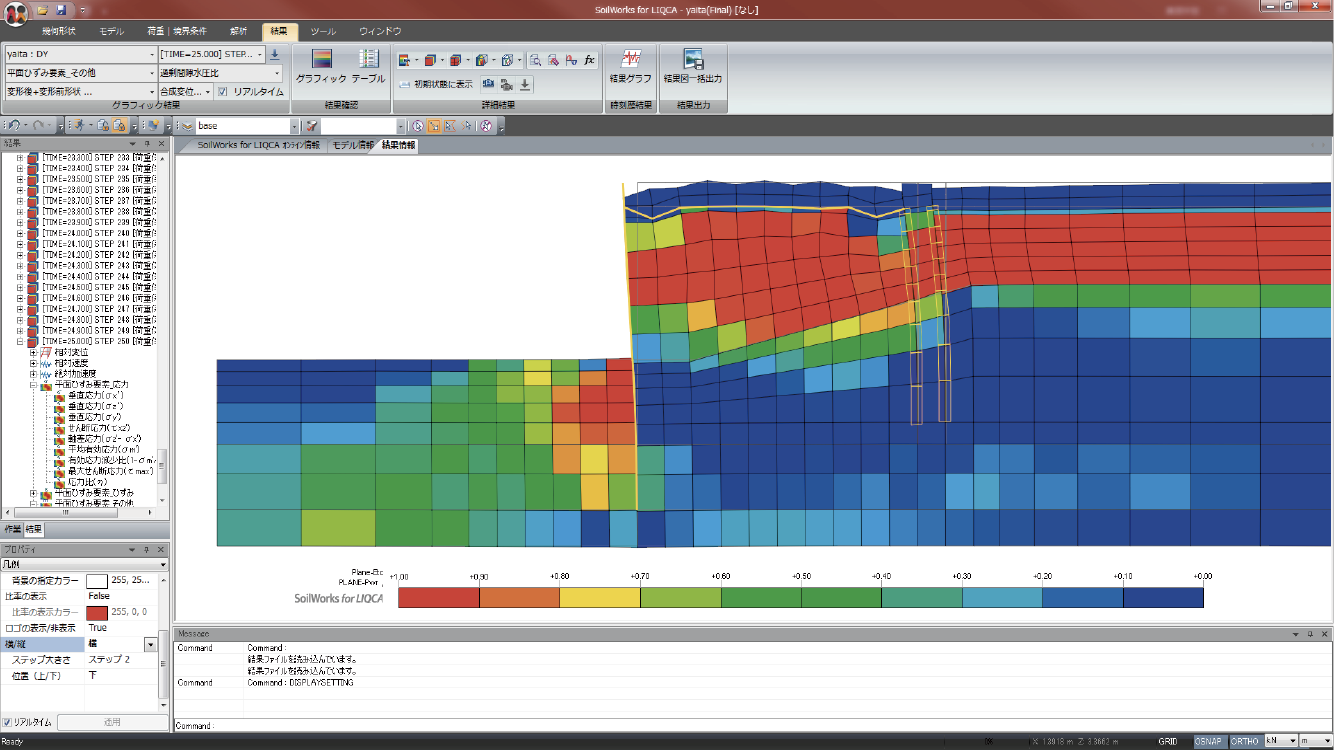Screen dimensions: 1334x750
Task: Click the 比率の表示カラー red swatch
Action: (x=96, y=612)
